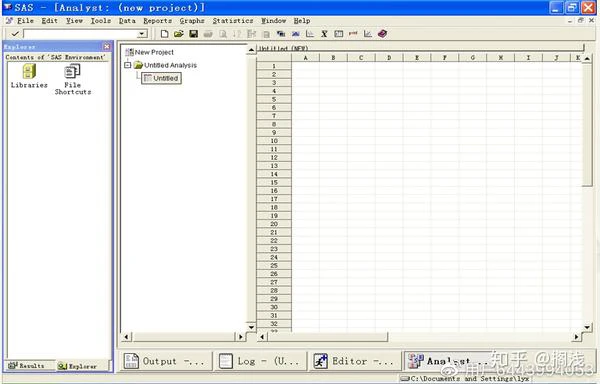Screen dimensions: 600x384
Task: Click the Save floppy disk icon
Action: coord(194,34)
